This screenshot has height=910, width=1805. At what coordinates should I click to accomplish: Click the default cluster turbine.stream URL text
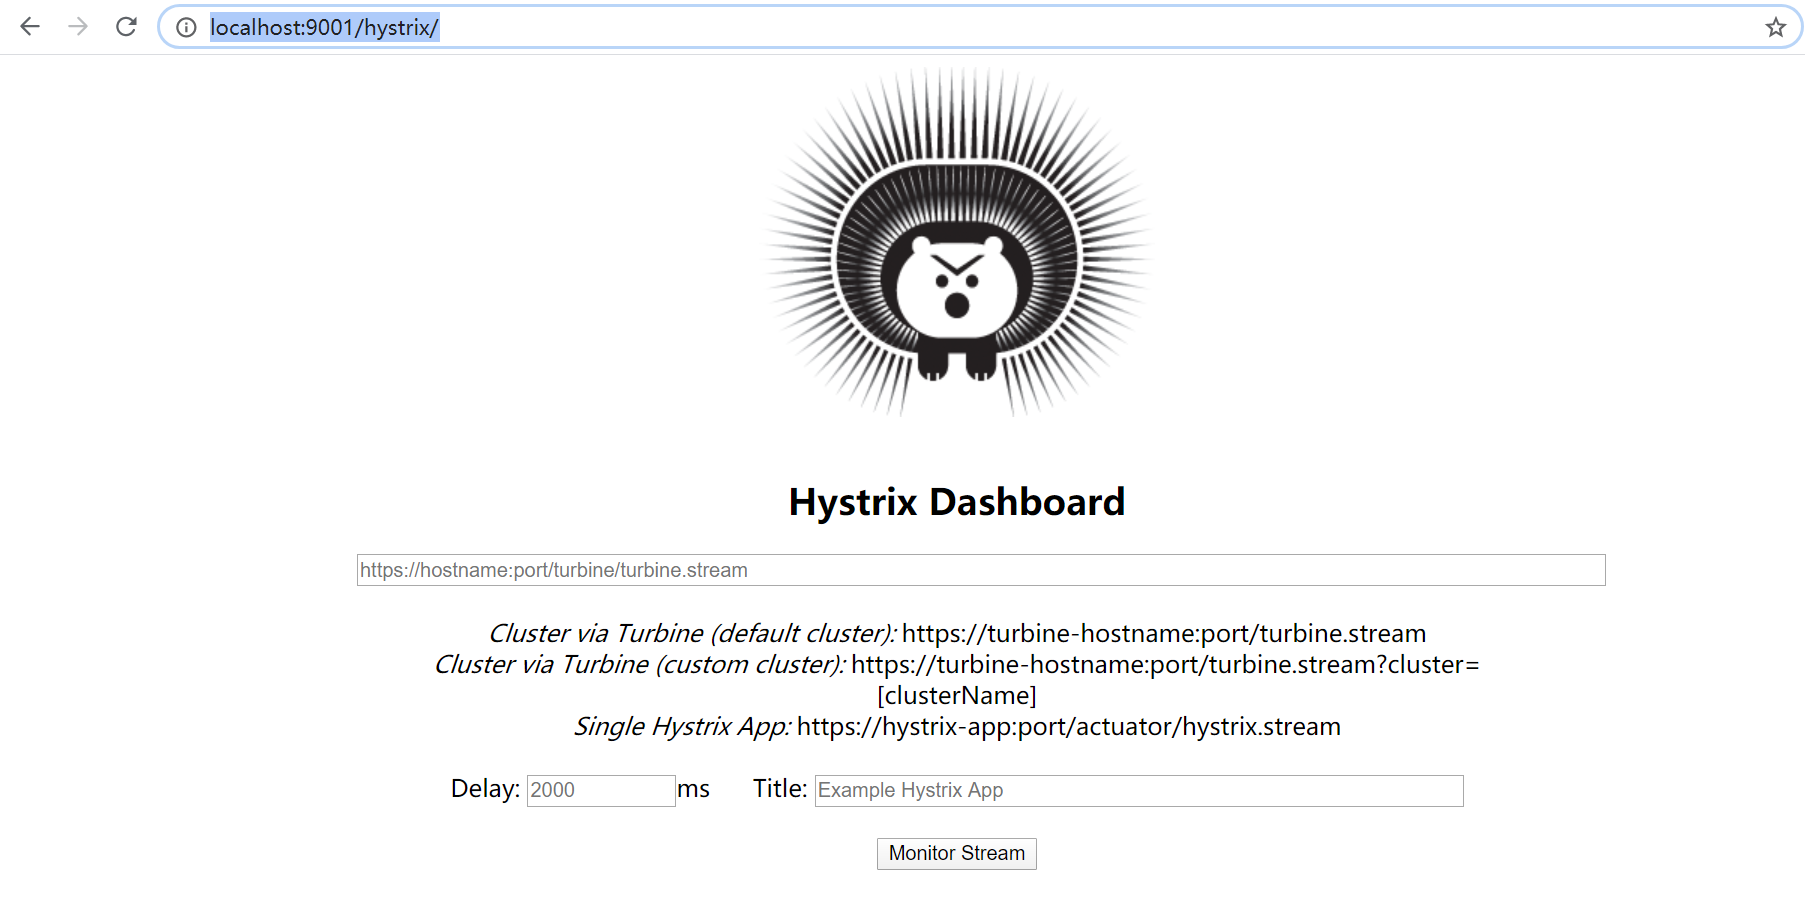coord(1164,634)
